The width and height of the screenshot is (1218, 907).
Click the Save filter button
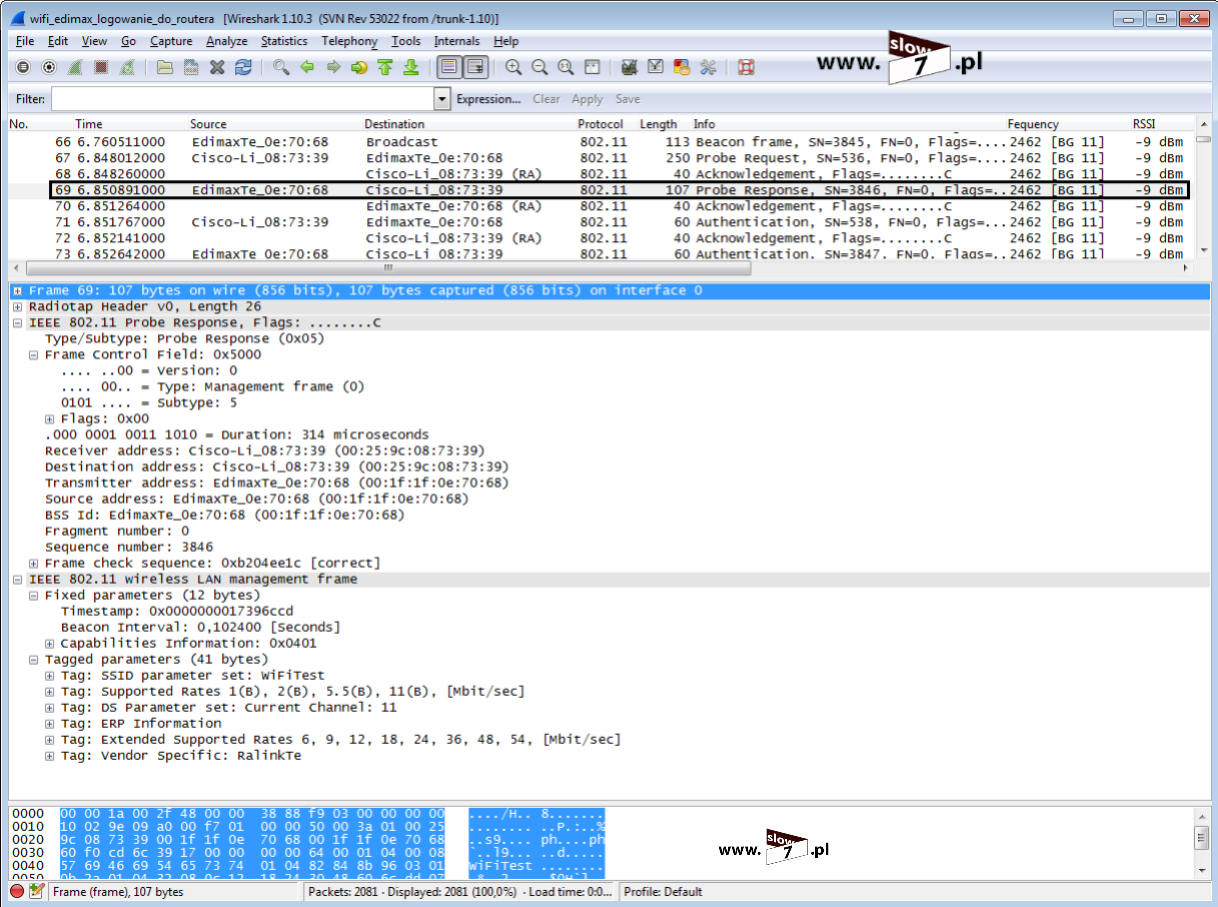tap(627, 99)
